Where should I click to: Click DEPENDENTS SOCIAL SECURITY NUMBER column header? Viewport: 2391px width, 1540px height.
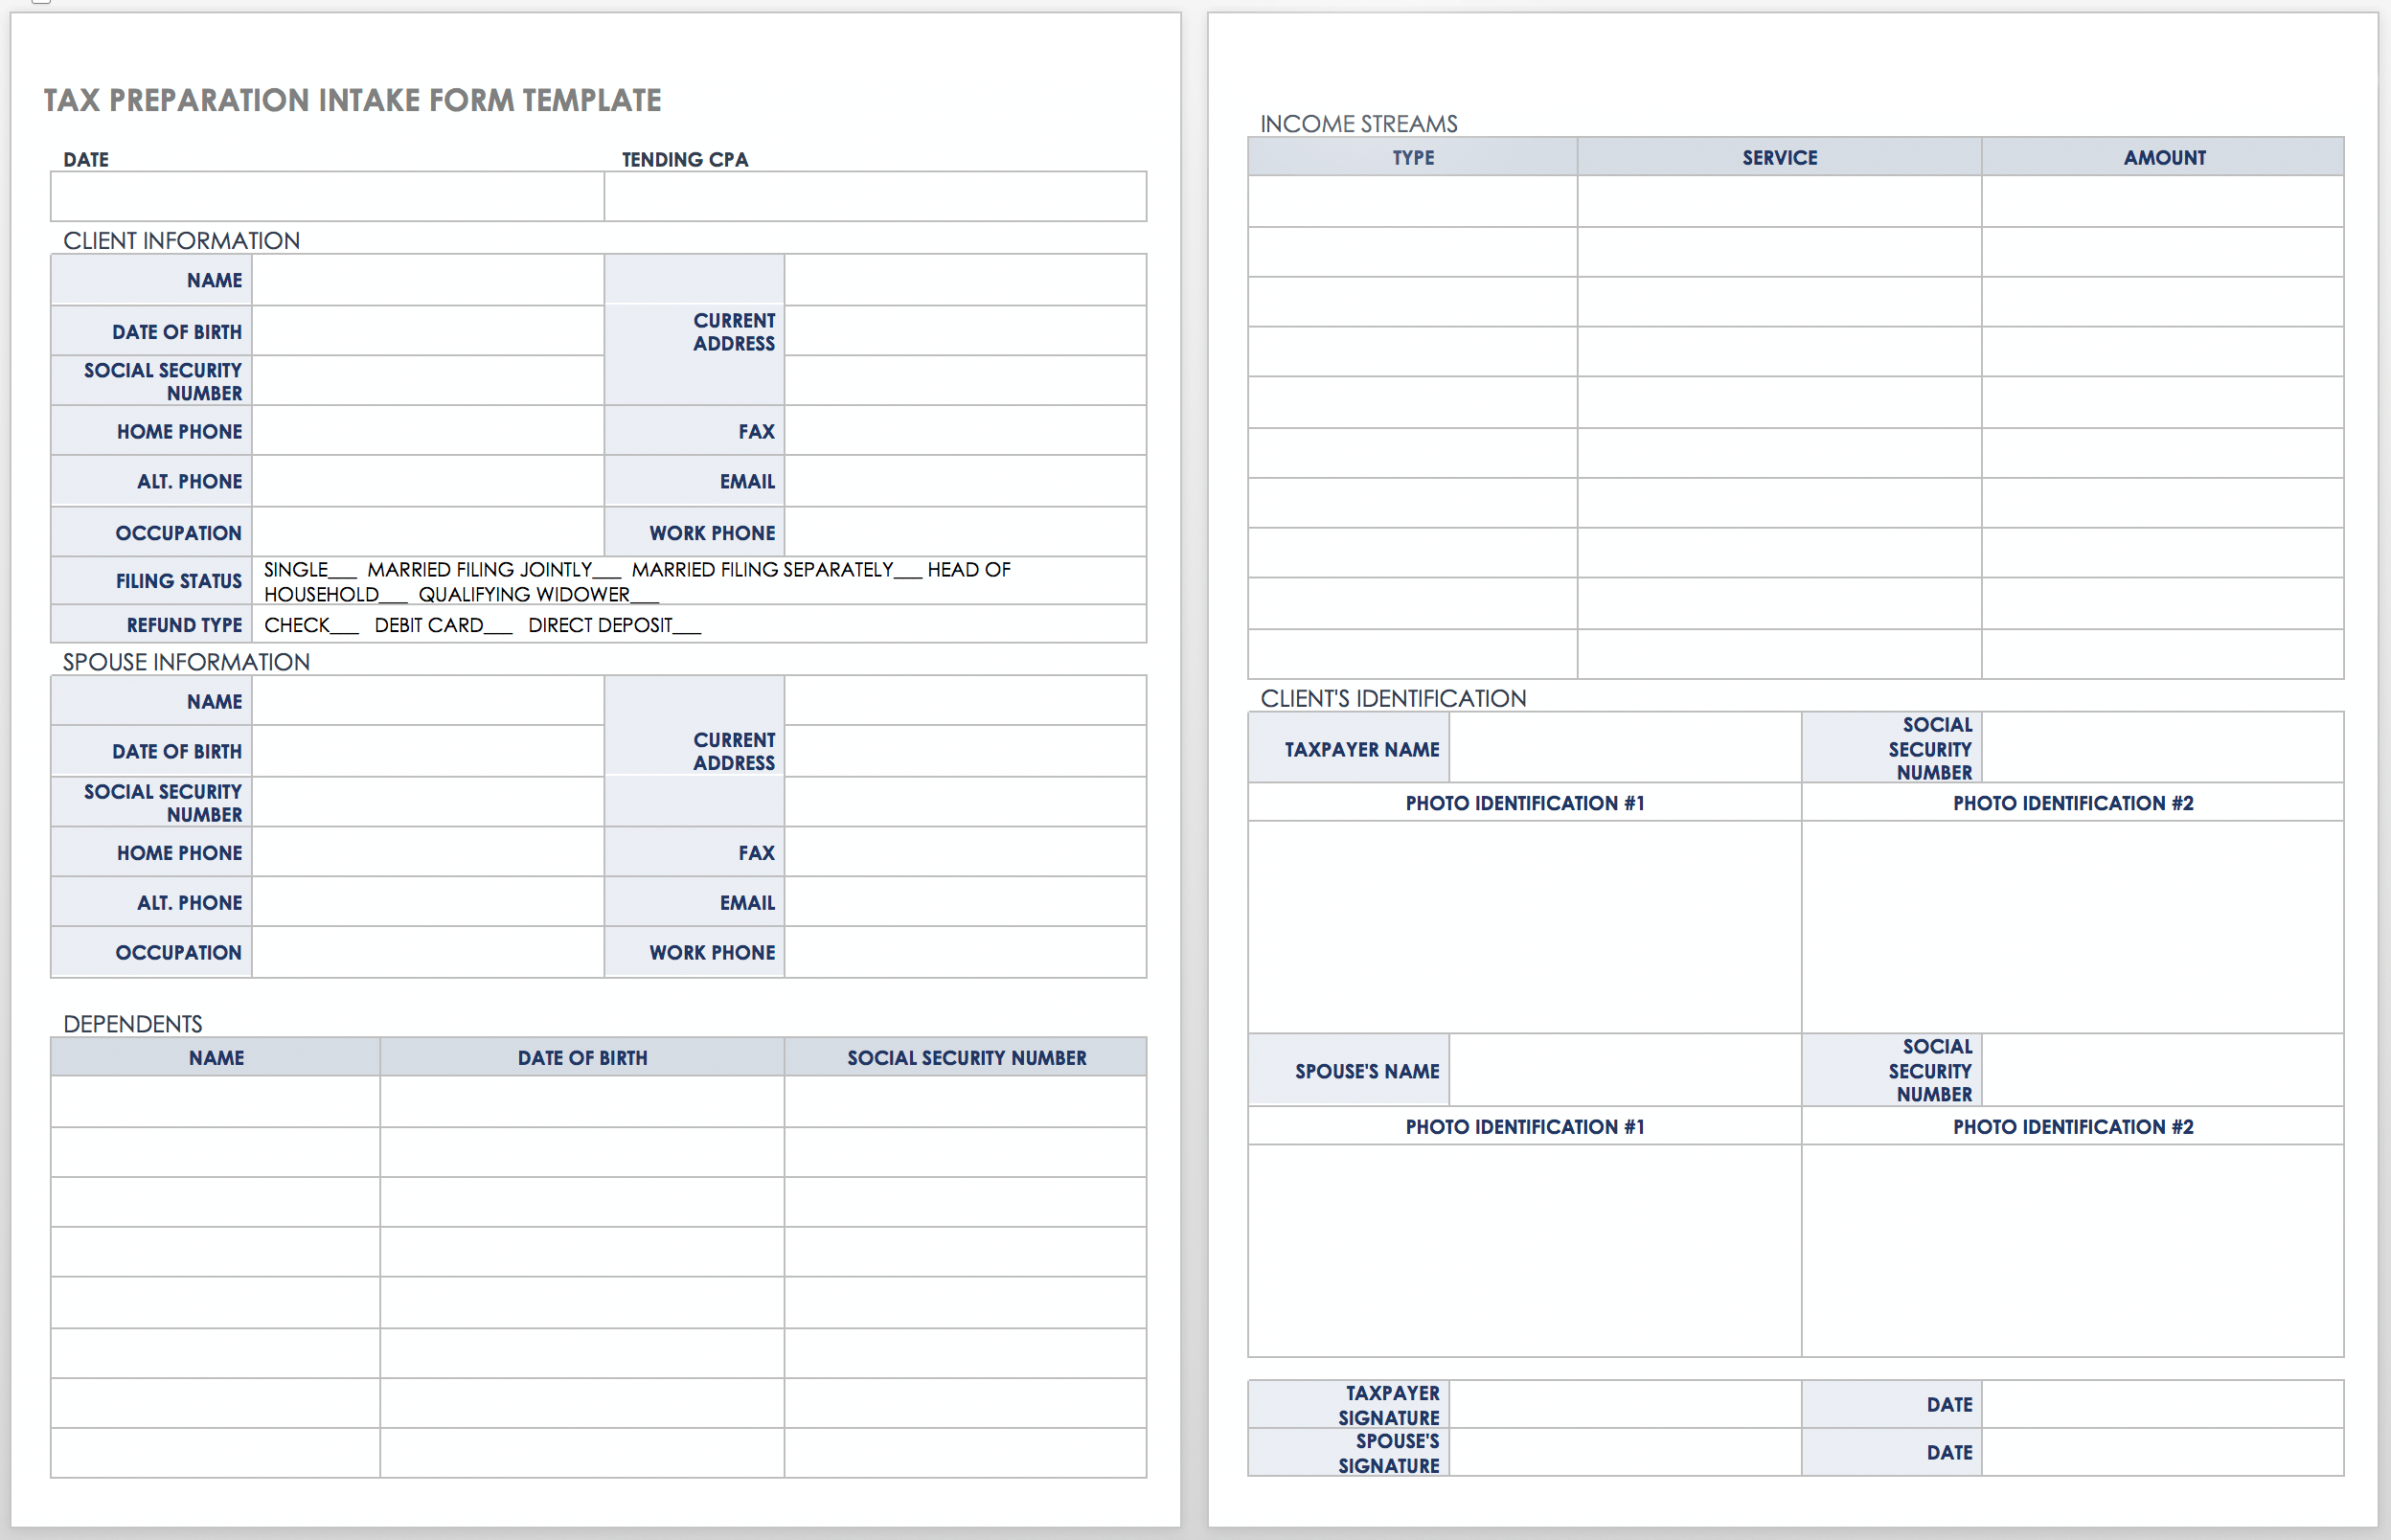tap(966, 1058)
